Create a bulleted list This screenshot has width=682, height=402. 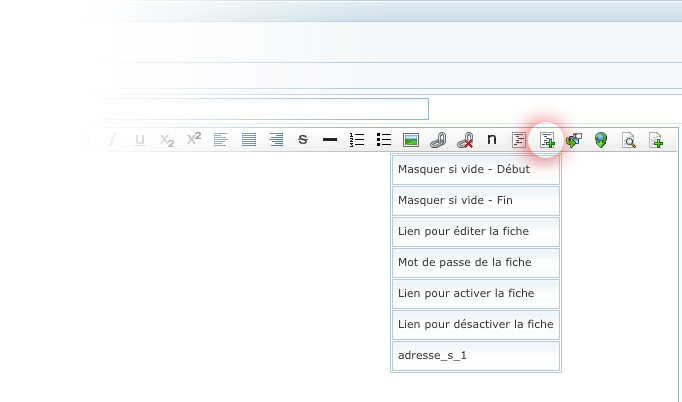tap(383, 140)
